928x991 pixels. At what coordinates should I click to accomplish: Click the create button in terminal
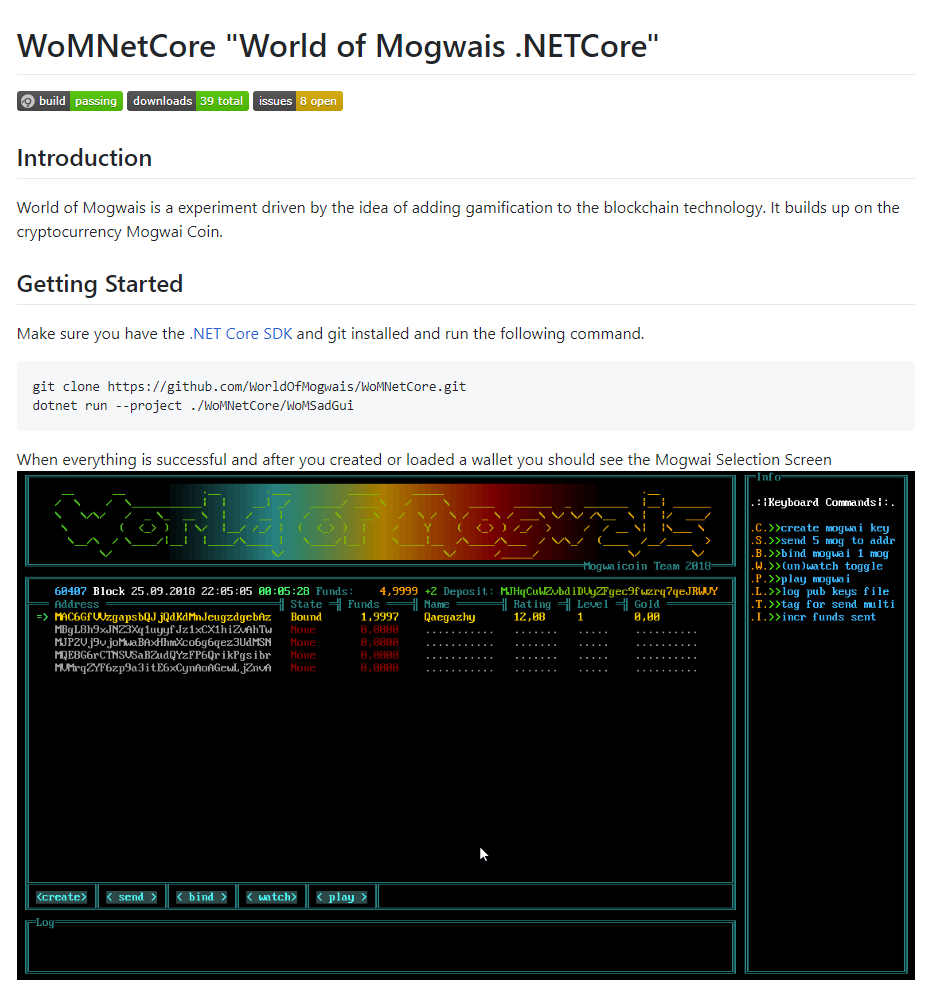point(61,897)
